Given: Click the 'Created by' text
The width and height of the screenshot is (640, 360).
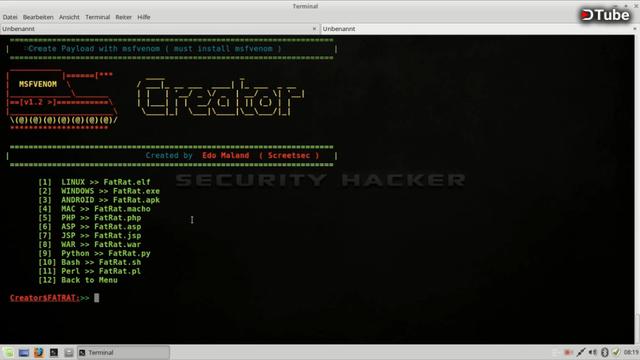Looking at the screenshot, I should coord(169,156).
